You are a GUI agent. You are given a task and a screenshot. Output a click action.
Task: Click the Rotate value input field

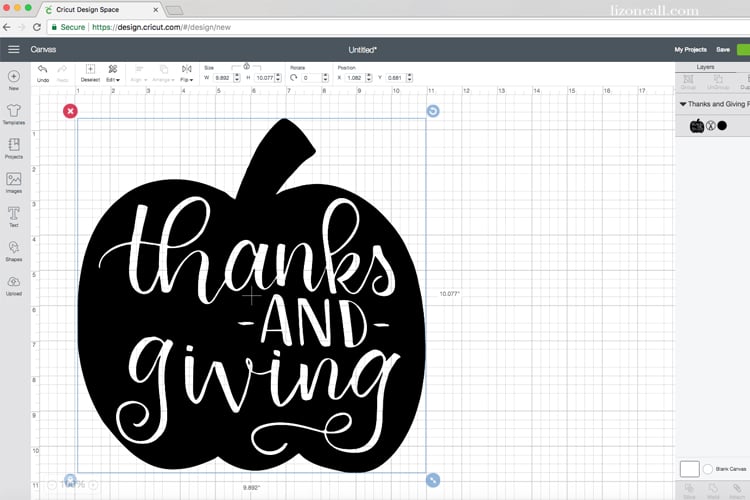tap(311, 78)
